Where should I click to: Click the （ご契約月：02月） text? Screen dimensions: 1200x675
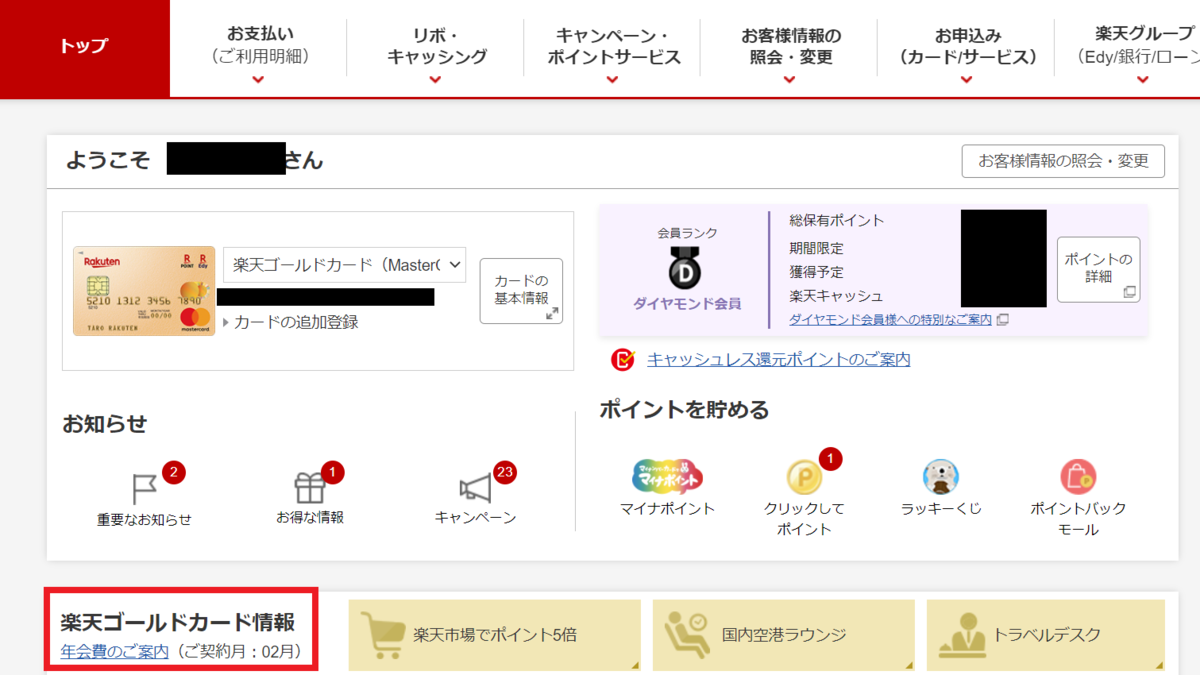point(237,653)
